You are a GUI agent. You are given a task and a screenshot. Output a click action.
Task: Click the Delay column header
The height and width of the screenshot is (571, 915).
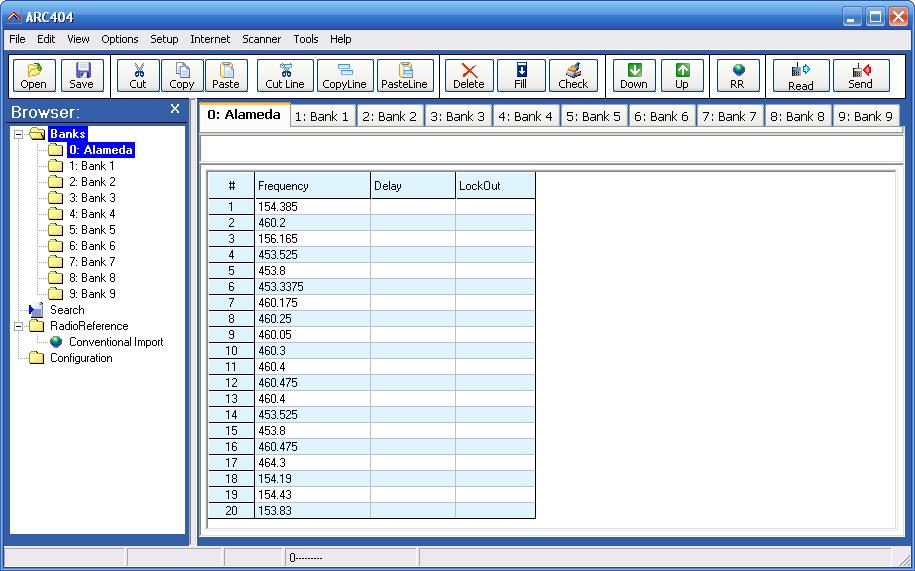[x=413, y=186]
